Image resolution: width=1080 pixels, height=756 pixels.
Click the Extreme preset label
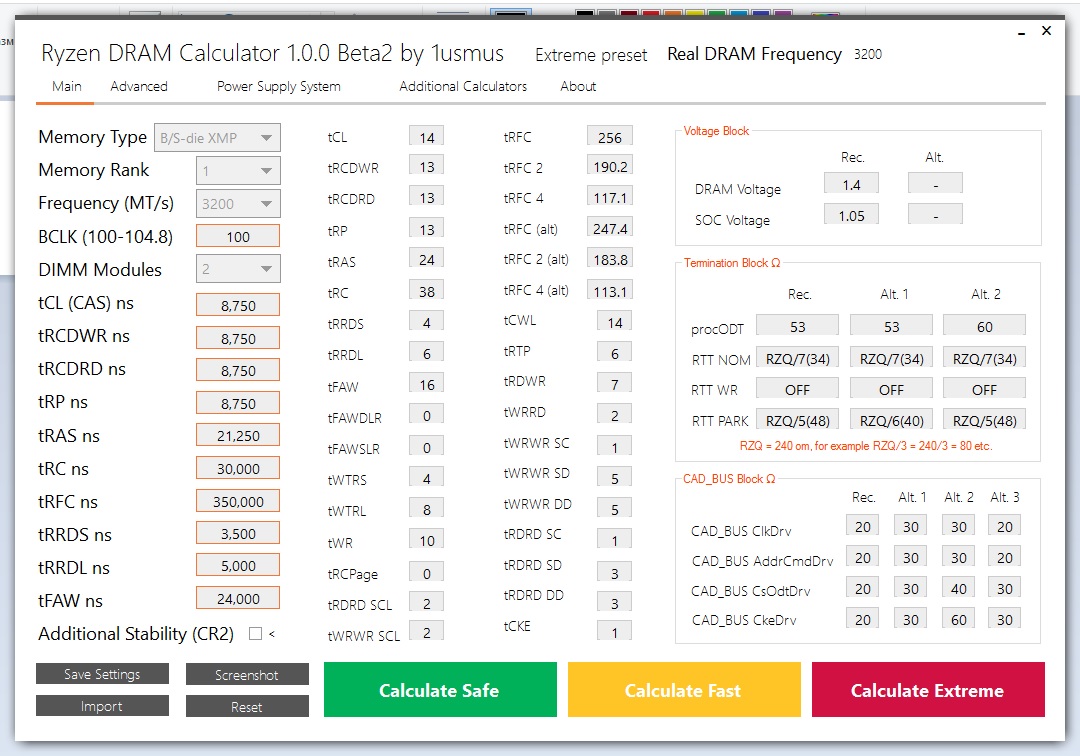coord(591,55)
